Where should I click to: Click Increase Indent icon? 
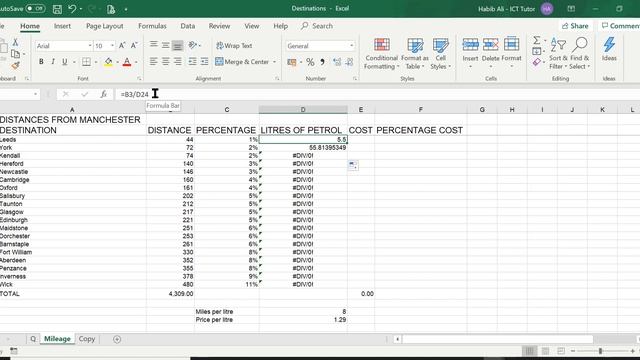204,62
